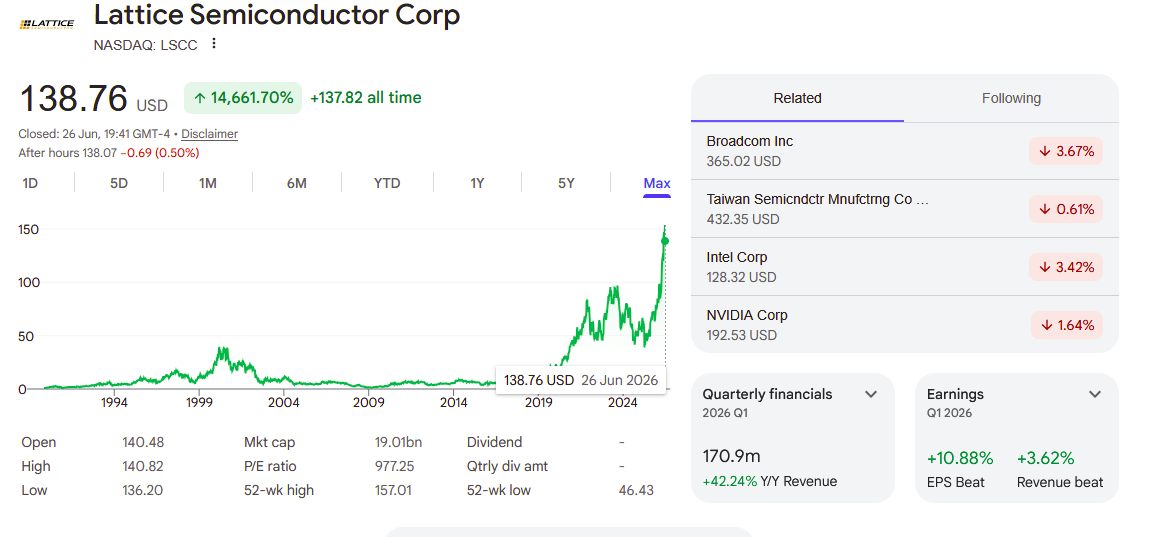
Task: Click the green price marker dot on chart
Action: tap(665, 241)
